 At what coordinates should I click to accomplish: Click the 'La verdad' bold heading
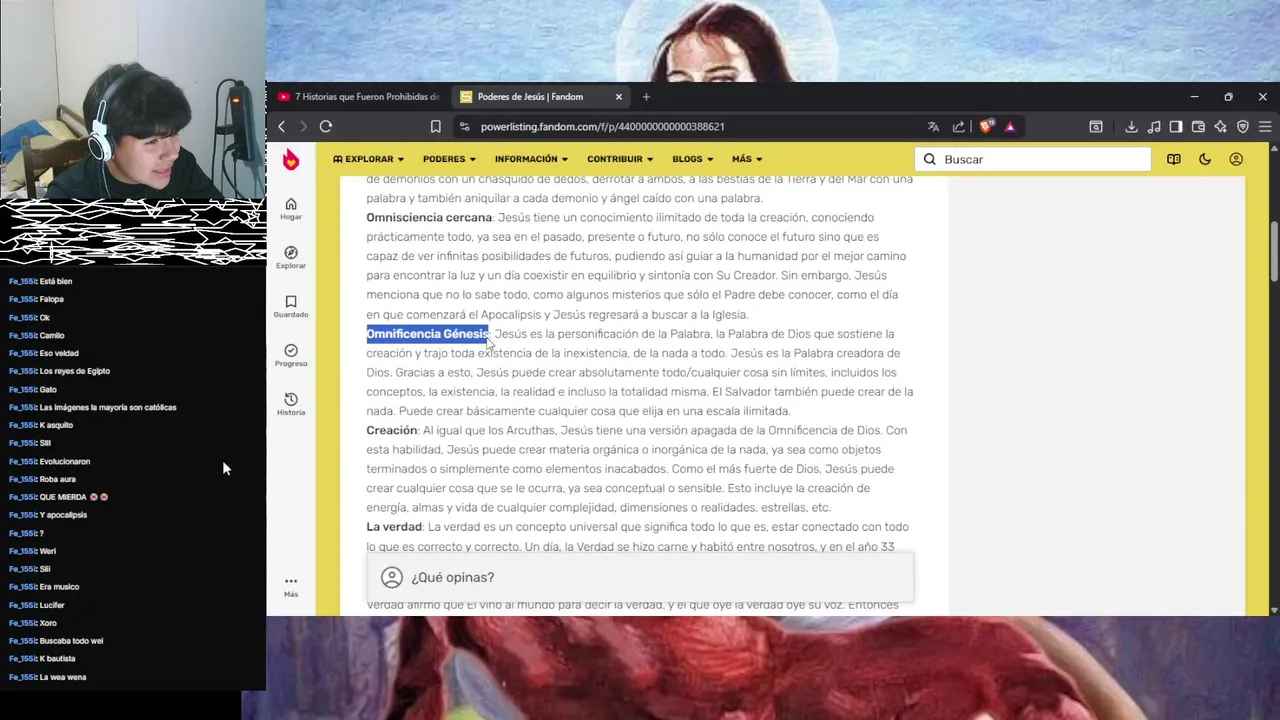click(x=394, y=527)
